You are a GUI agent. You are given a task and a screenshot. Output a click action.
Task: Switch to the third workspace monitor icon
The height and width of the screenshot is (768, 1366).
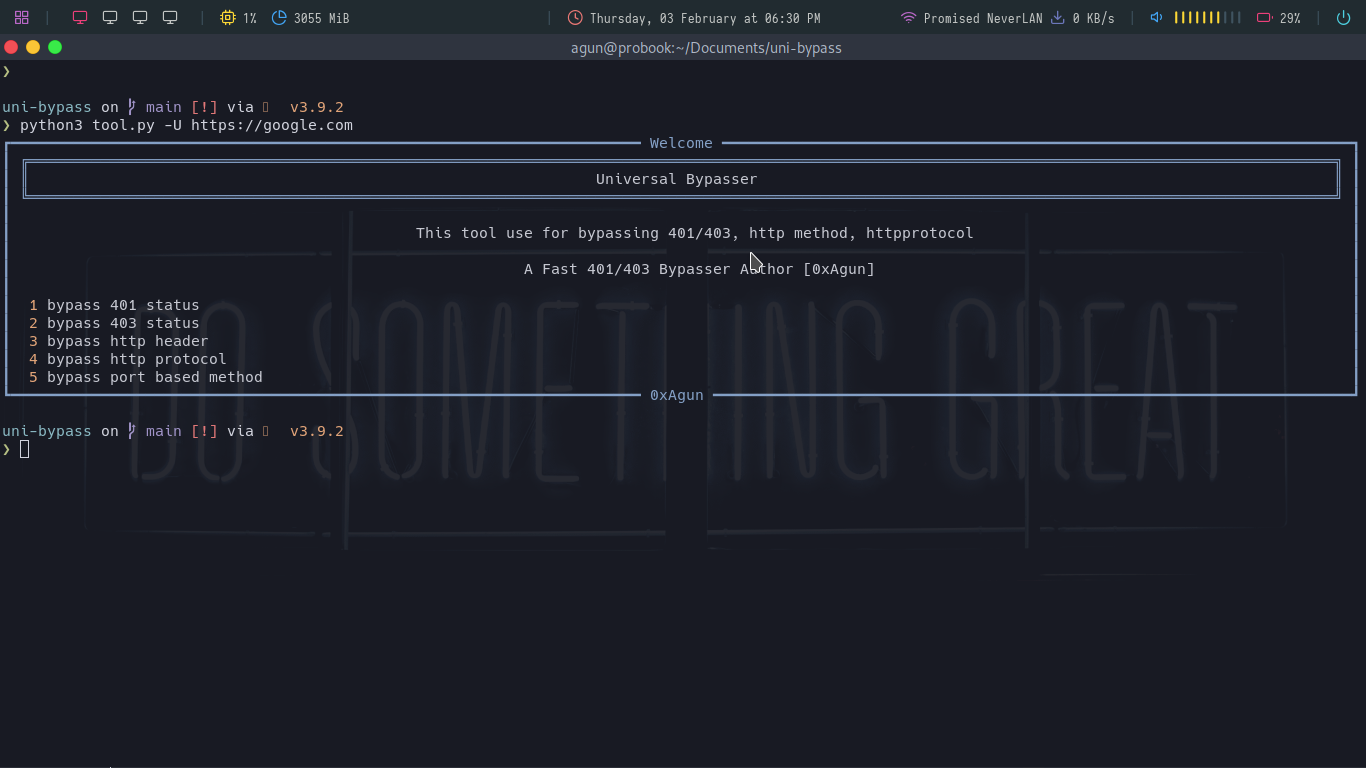[x=140, y=18]
